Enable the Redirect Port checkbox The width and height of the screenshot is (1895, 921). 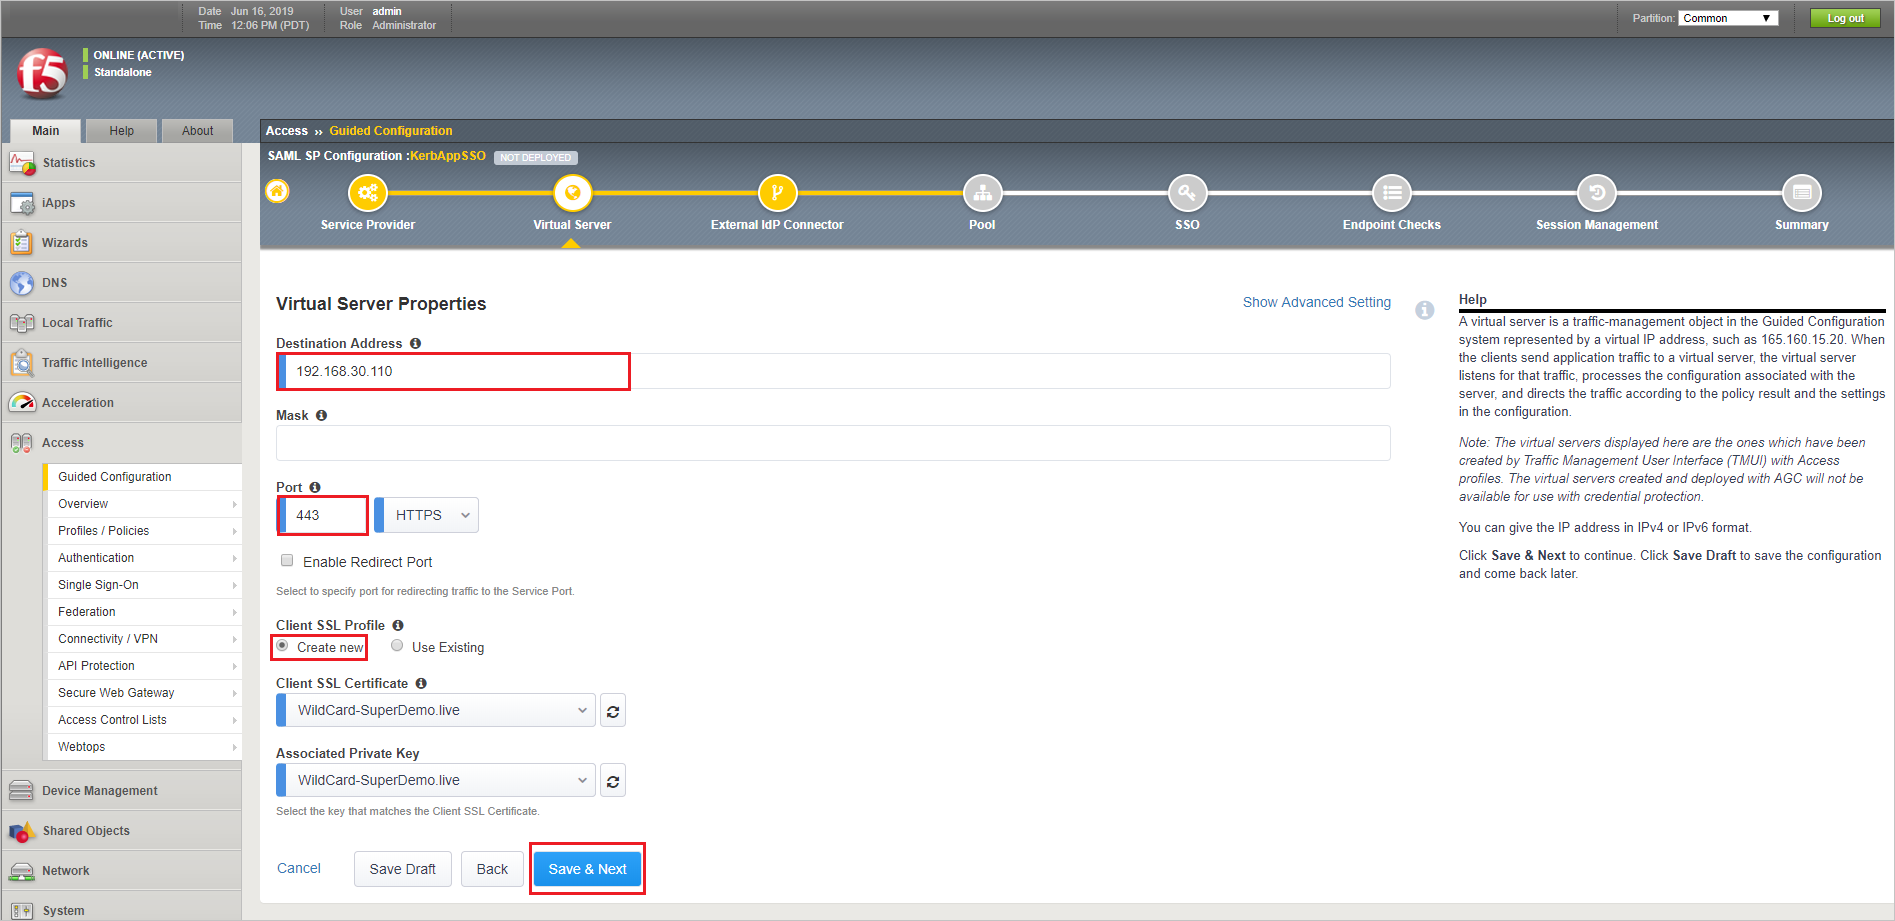(x=287, y=561)
